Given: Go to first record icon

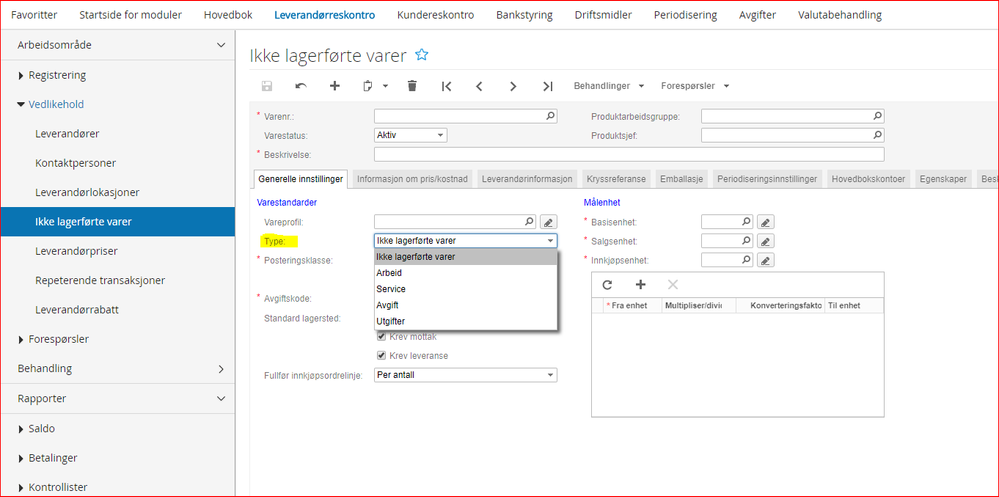Looking at the screenshot, I should pos(447,86).
